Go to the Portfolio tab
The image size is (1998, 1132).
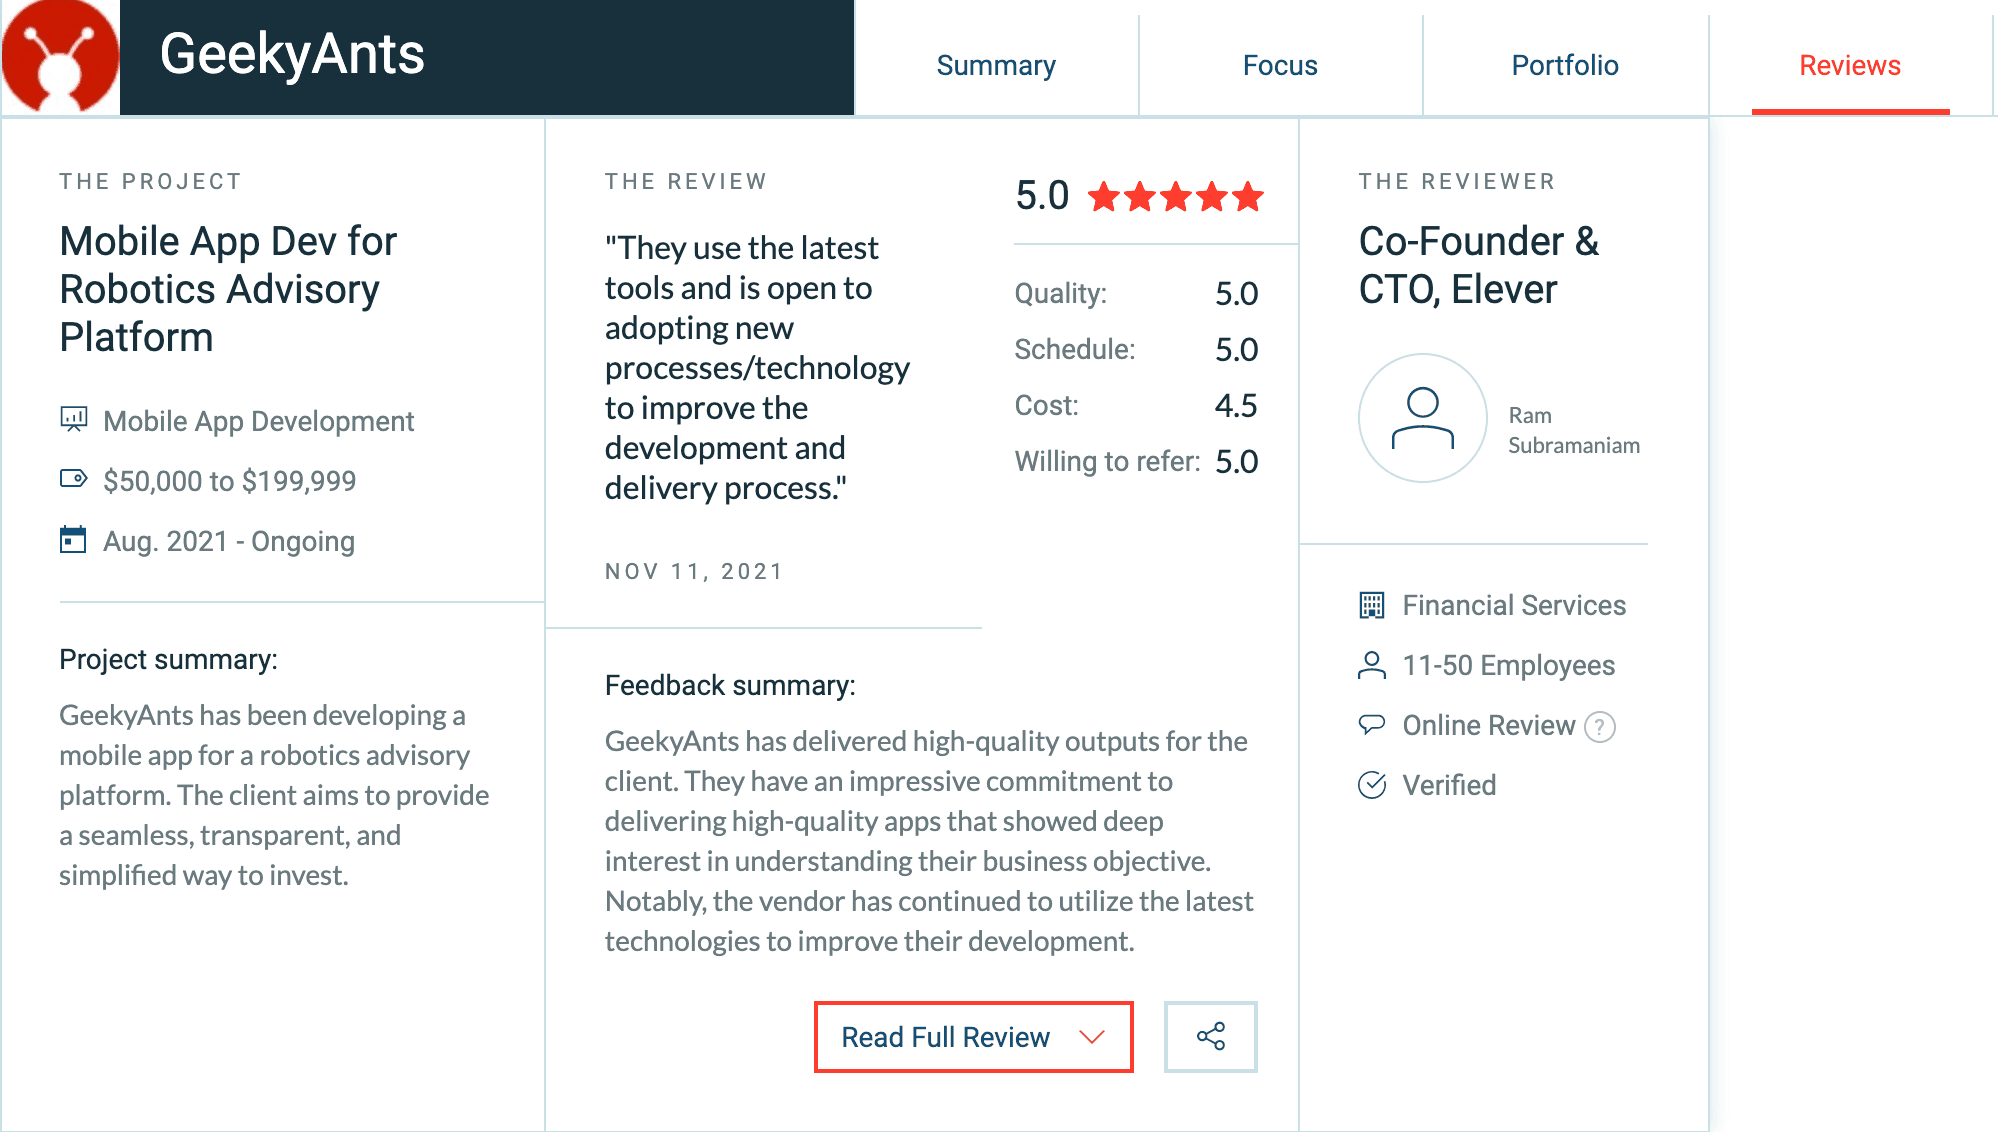(x=1565, y=66)
